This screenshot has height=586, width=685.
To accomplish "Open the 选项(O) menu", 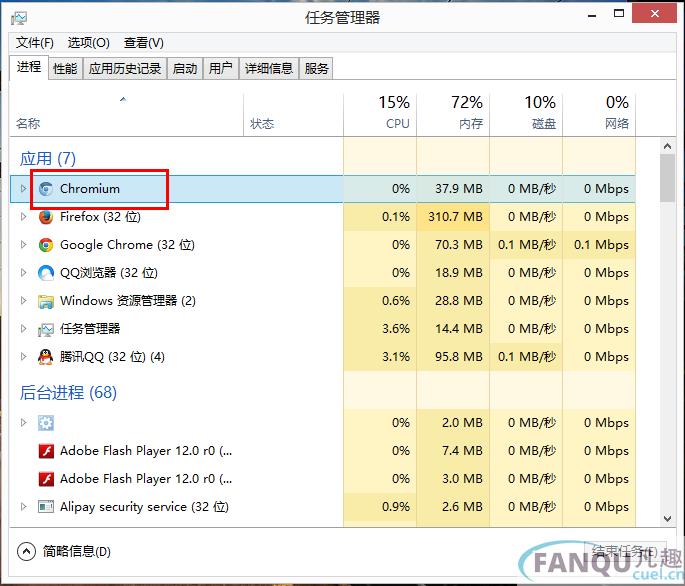I will [89, 43].
